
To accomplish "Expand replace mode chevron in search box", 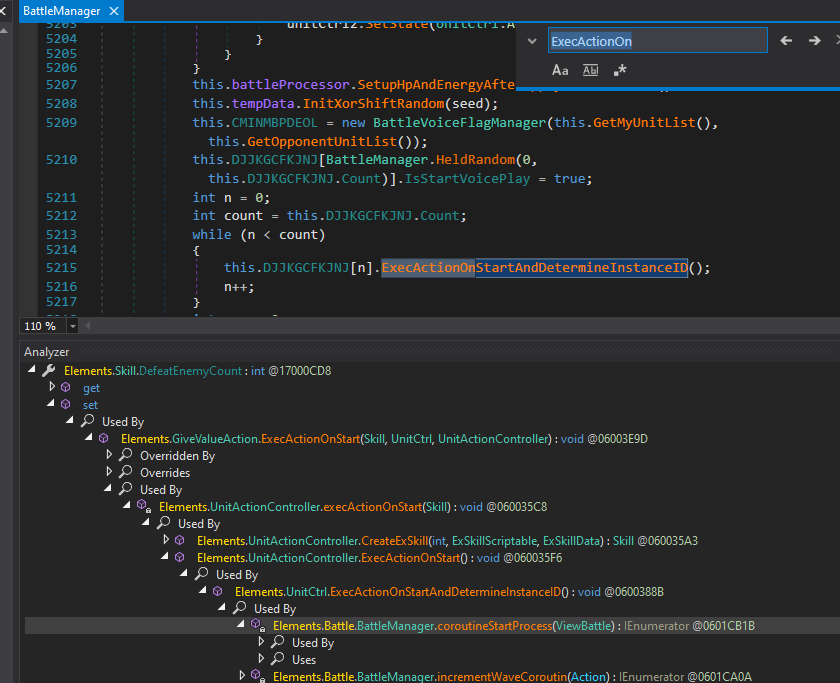I will pos(532,41).
